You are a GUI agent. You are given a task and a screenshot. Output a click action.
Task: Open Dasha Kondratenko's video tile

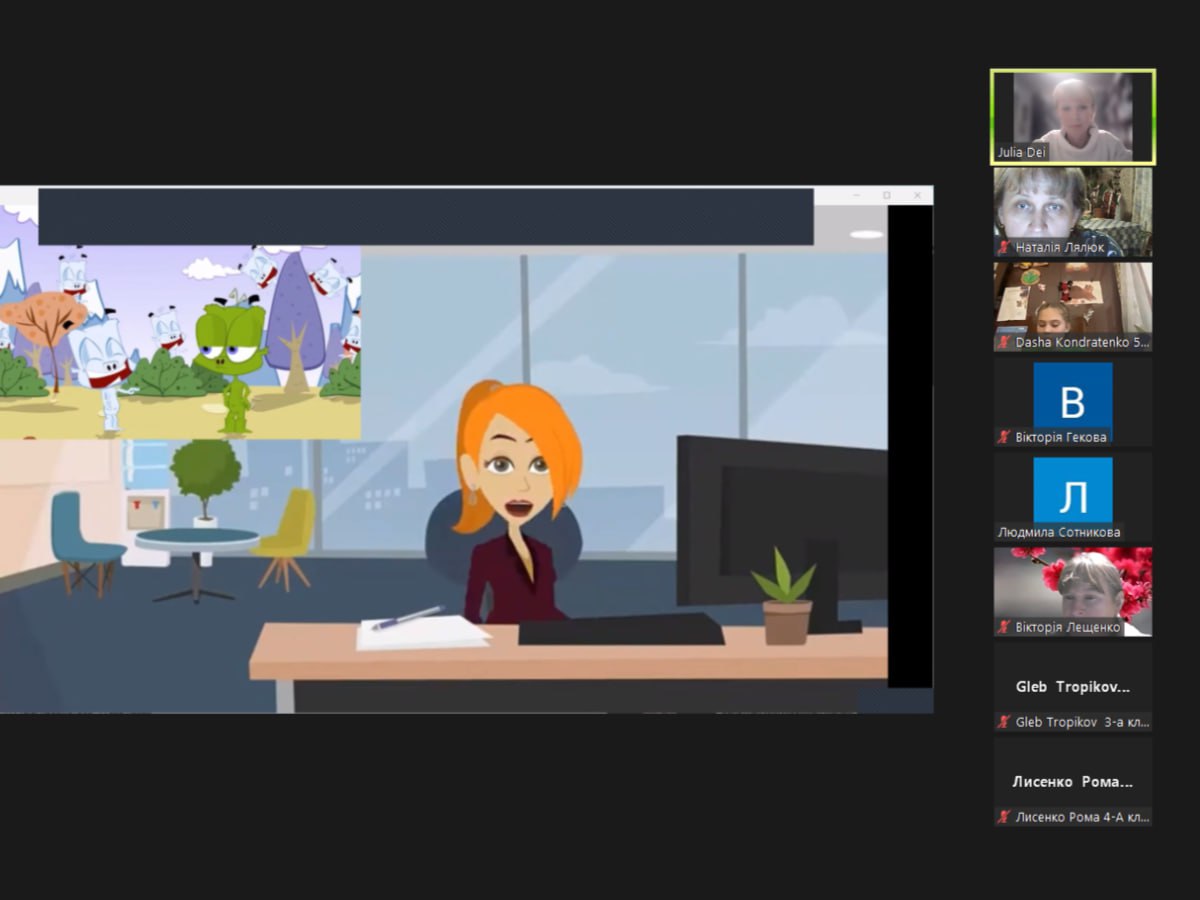pos(1072,298)
